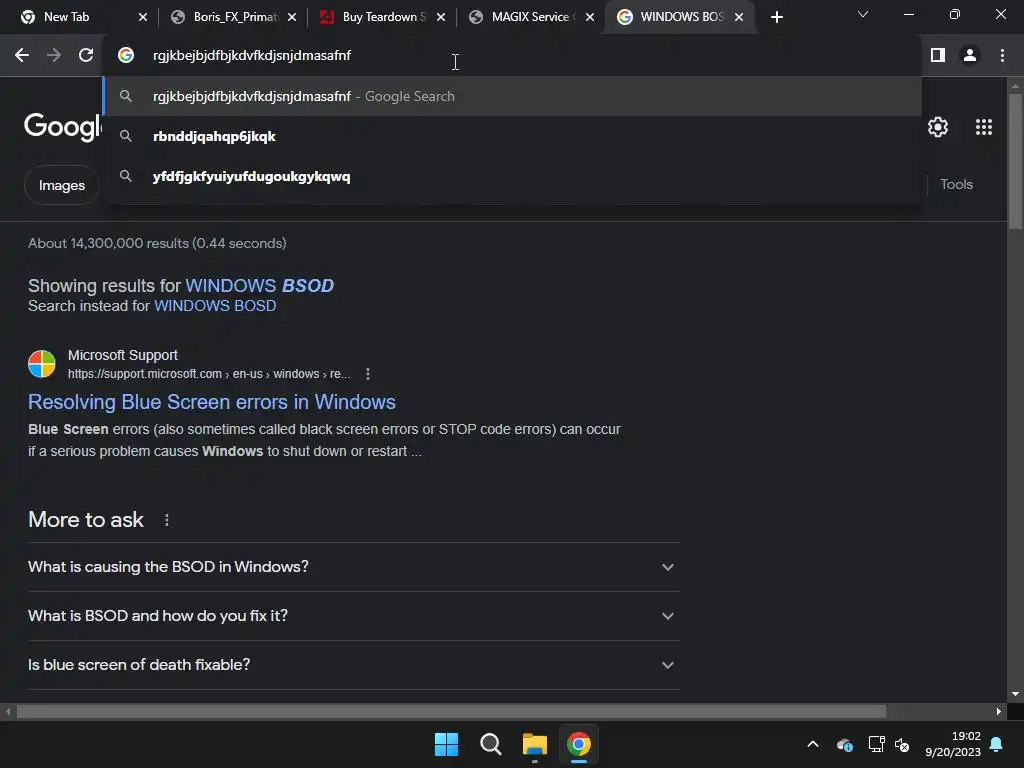
Task: Click the muted volume tray icon
Action: pyautogui.click(x=902, y=744)
